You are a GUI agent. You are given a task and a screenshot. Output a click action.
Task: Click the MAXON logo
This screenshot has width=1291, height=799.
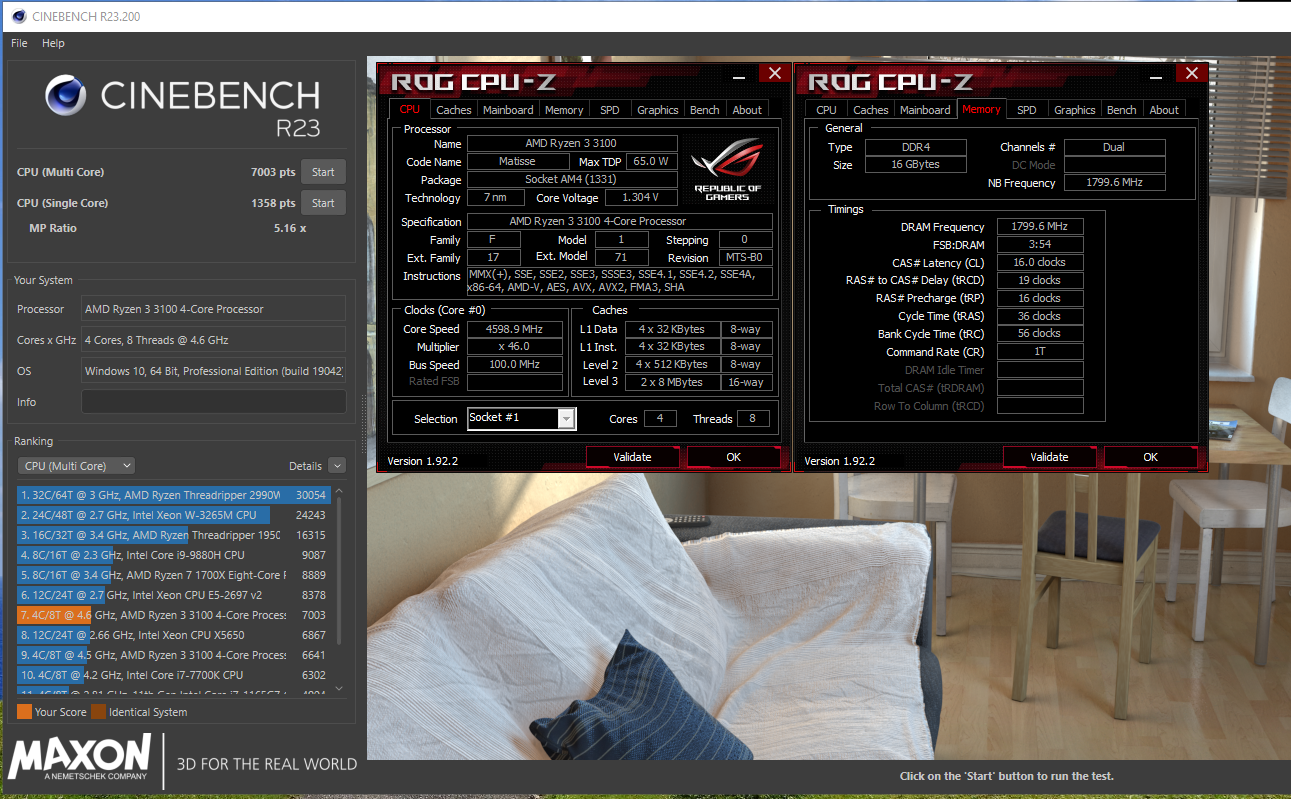pos(79,757)
